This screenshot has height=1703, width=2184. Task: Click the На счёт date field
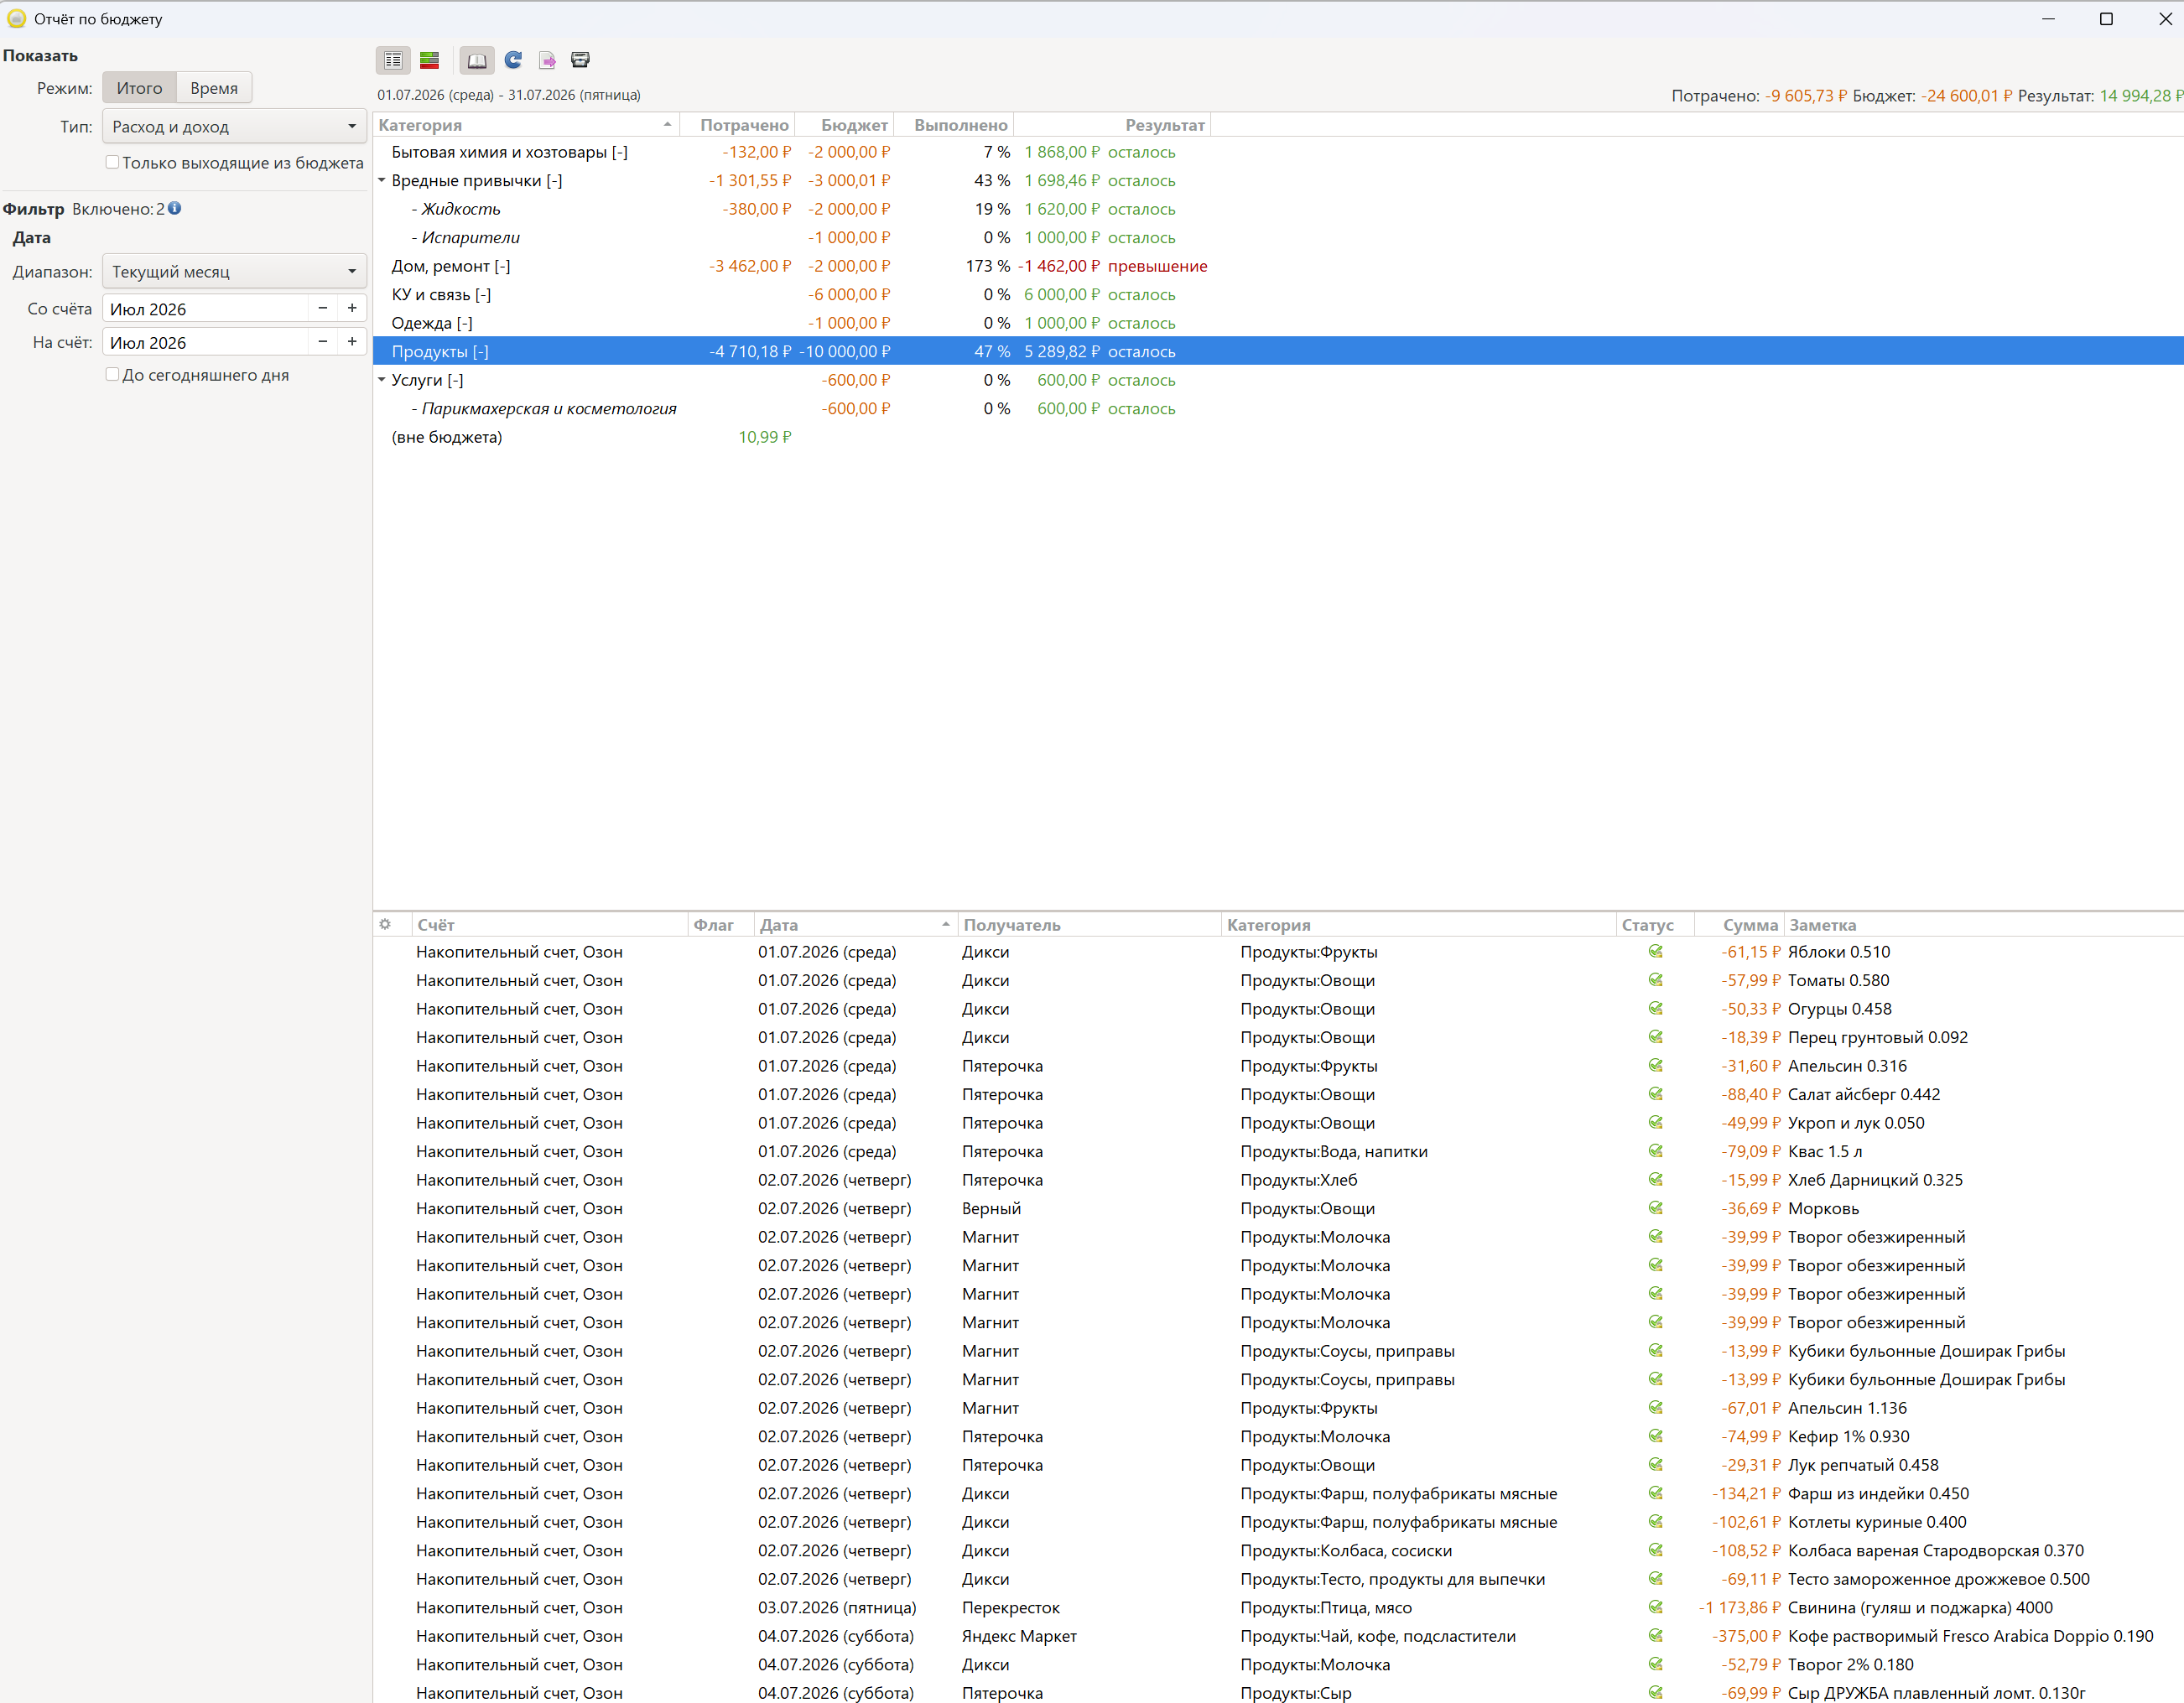pyautogui.click(x=205, y=342)
